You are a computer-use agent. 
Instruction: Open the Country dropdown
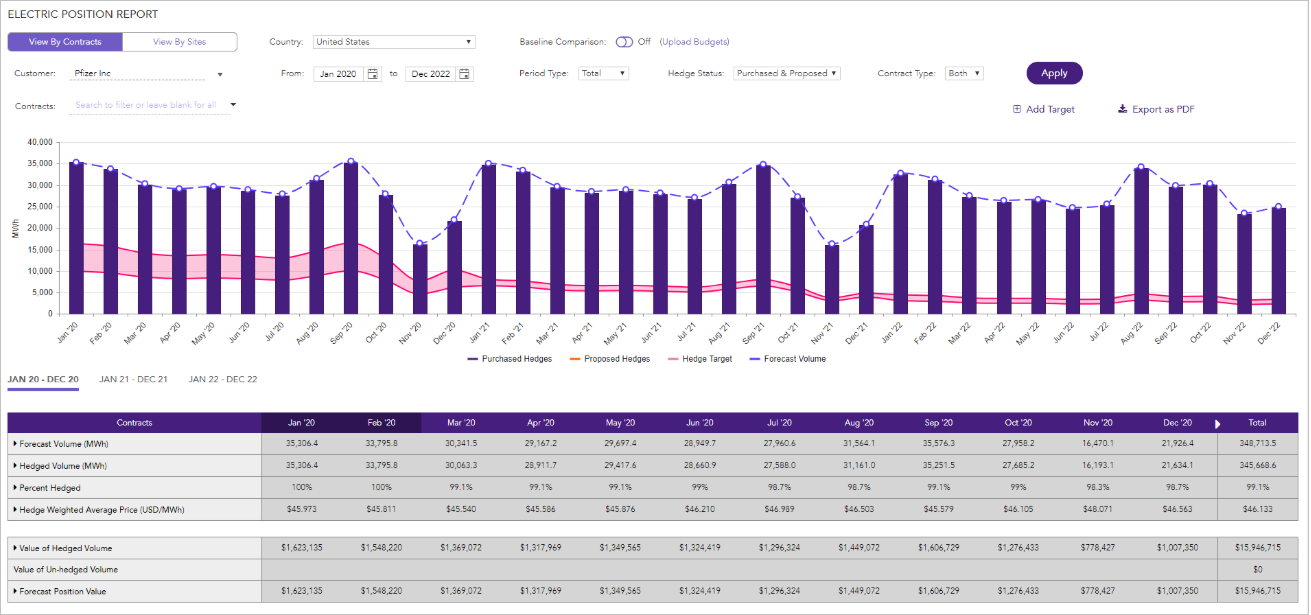coord(394,42)
